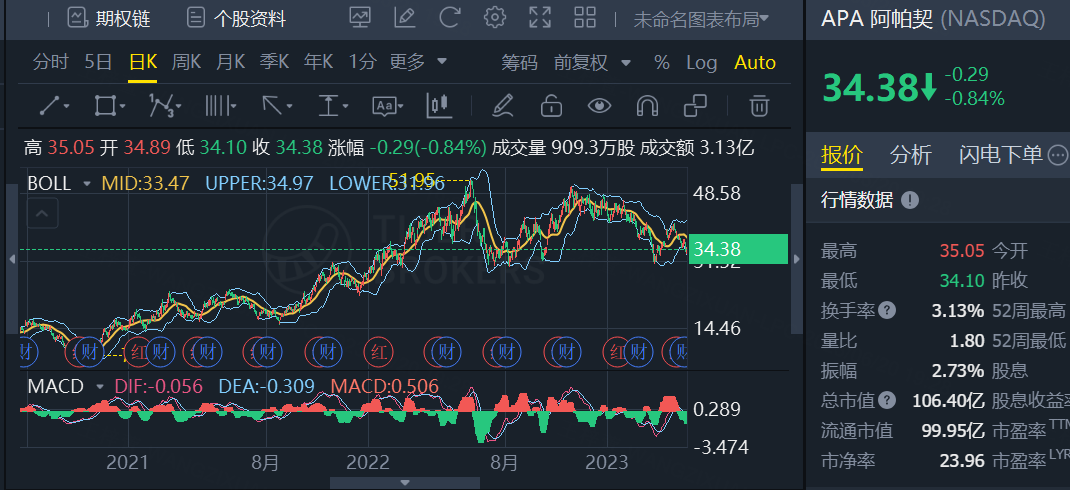
Task: Switch to the 分析 analysis tab
Action: point(910,155)
